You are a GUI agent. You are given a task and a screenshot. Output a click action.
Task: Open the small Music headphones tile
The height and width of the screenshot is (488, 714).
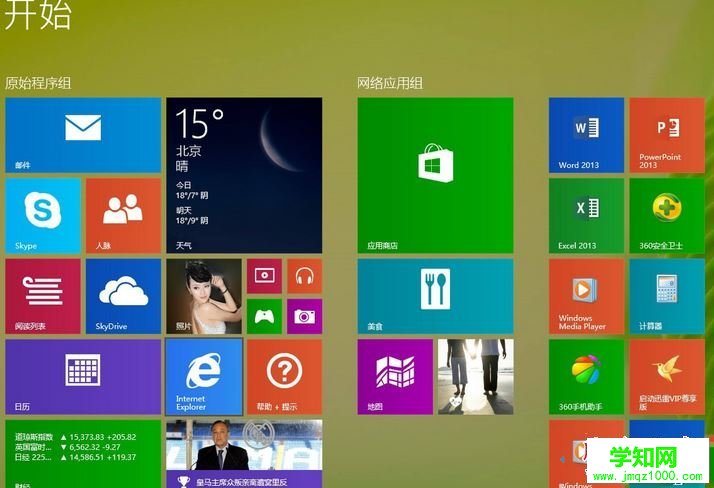pyautogui.click(x=305, y=276)
